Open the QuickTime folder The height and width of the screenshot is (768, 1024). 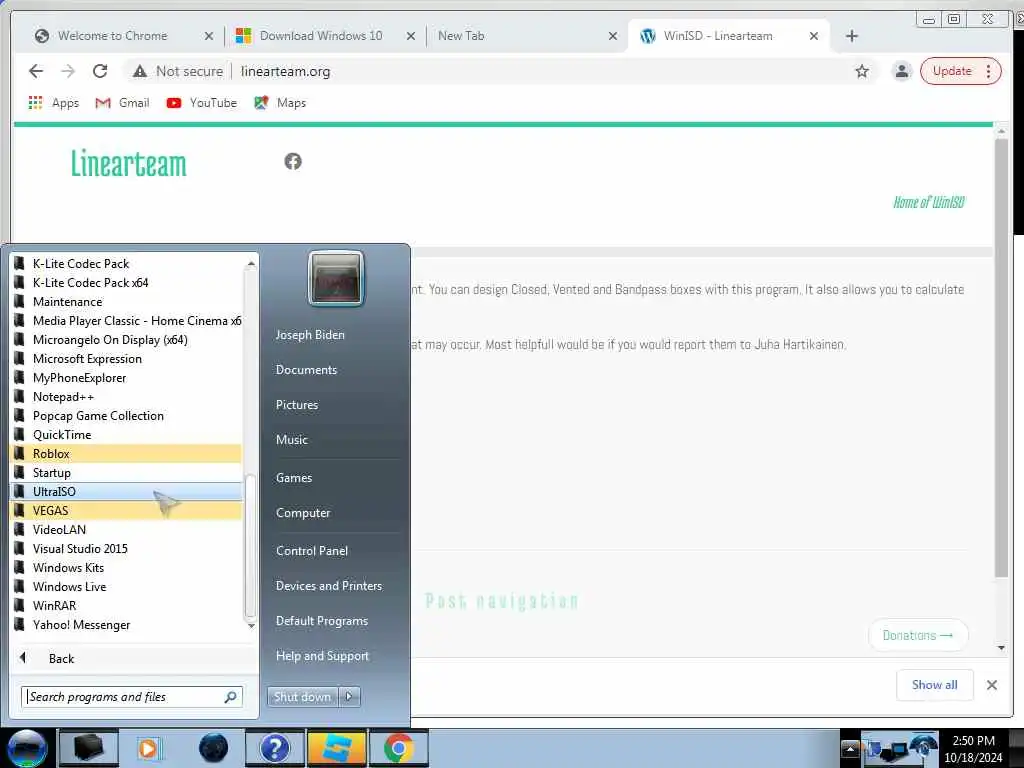click(126, 435)
